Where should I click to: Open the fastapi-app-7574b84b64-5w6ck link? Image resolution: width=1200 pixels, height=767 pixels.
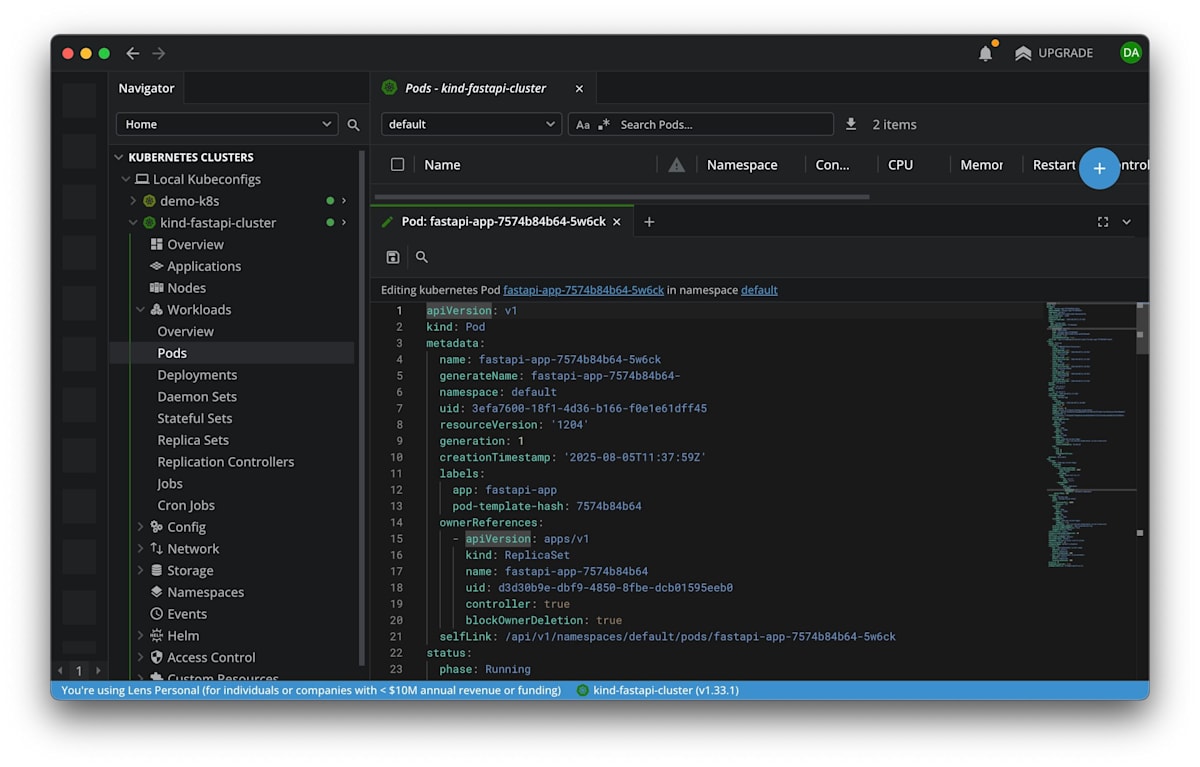point(583,290)
